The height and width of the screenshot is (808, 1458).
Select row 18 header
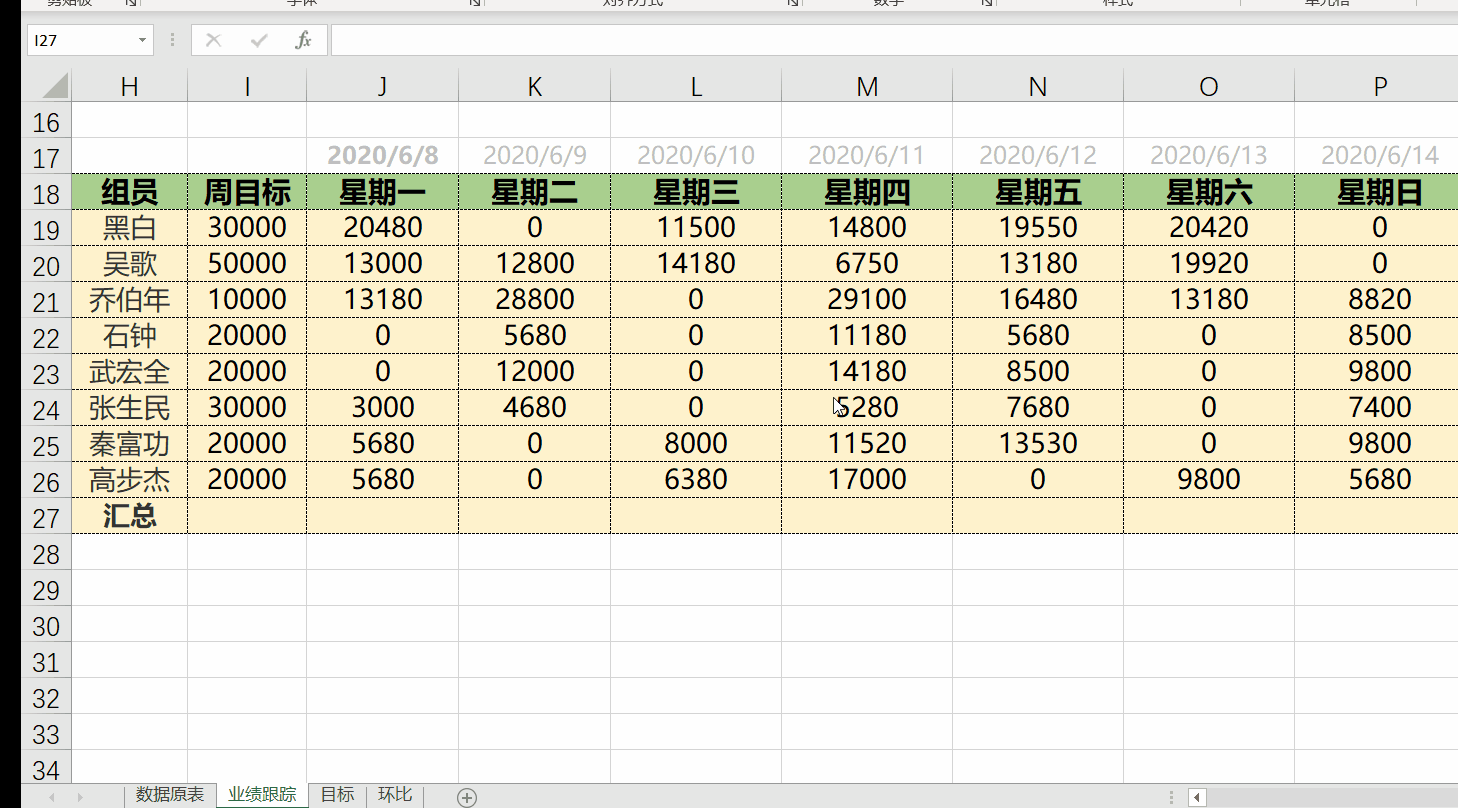[x=46, y=192]
